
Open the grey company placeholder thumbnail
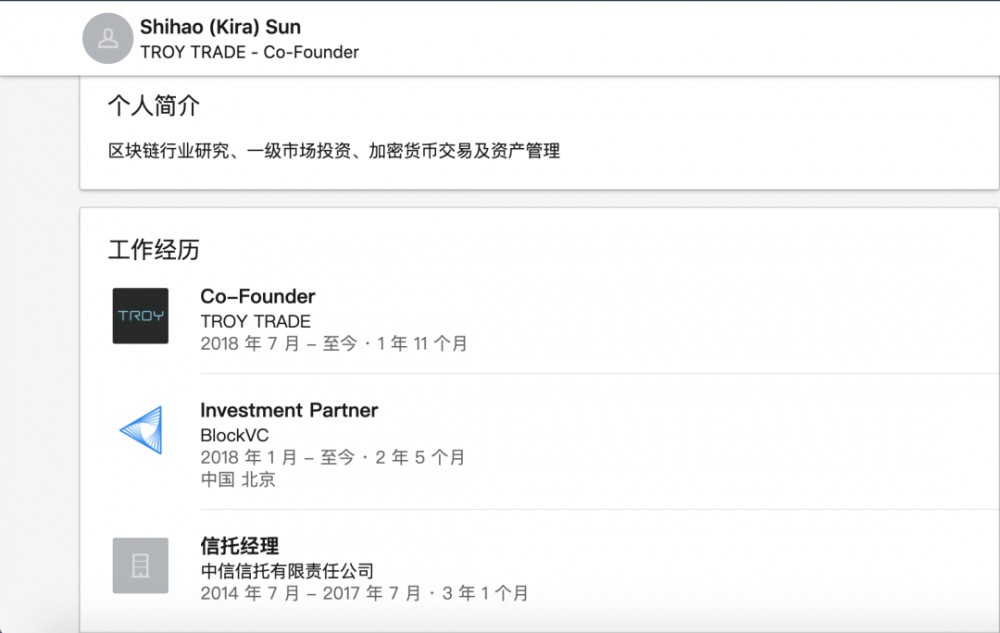pyautogui.click(x=140, y=565)
